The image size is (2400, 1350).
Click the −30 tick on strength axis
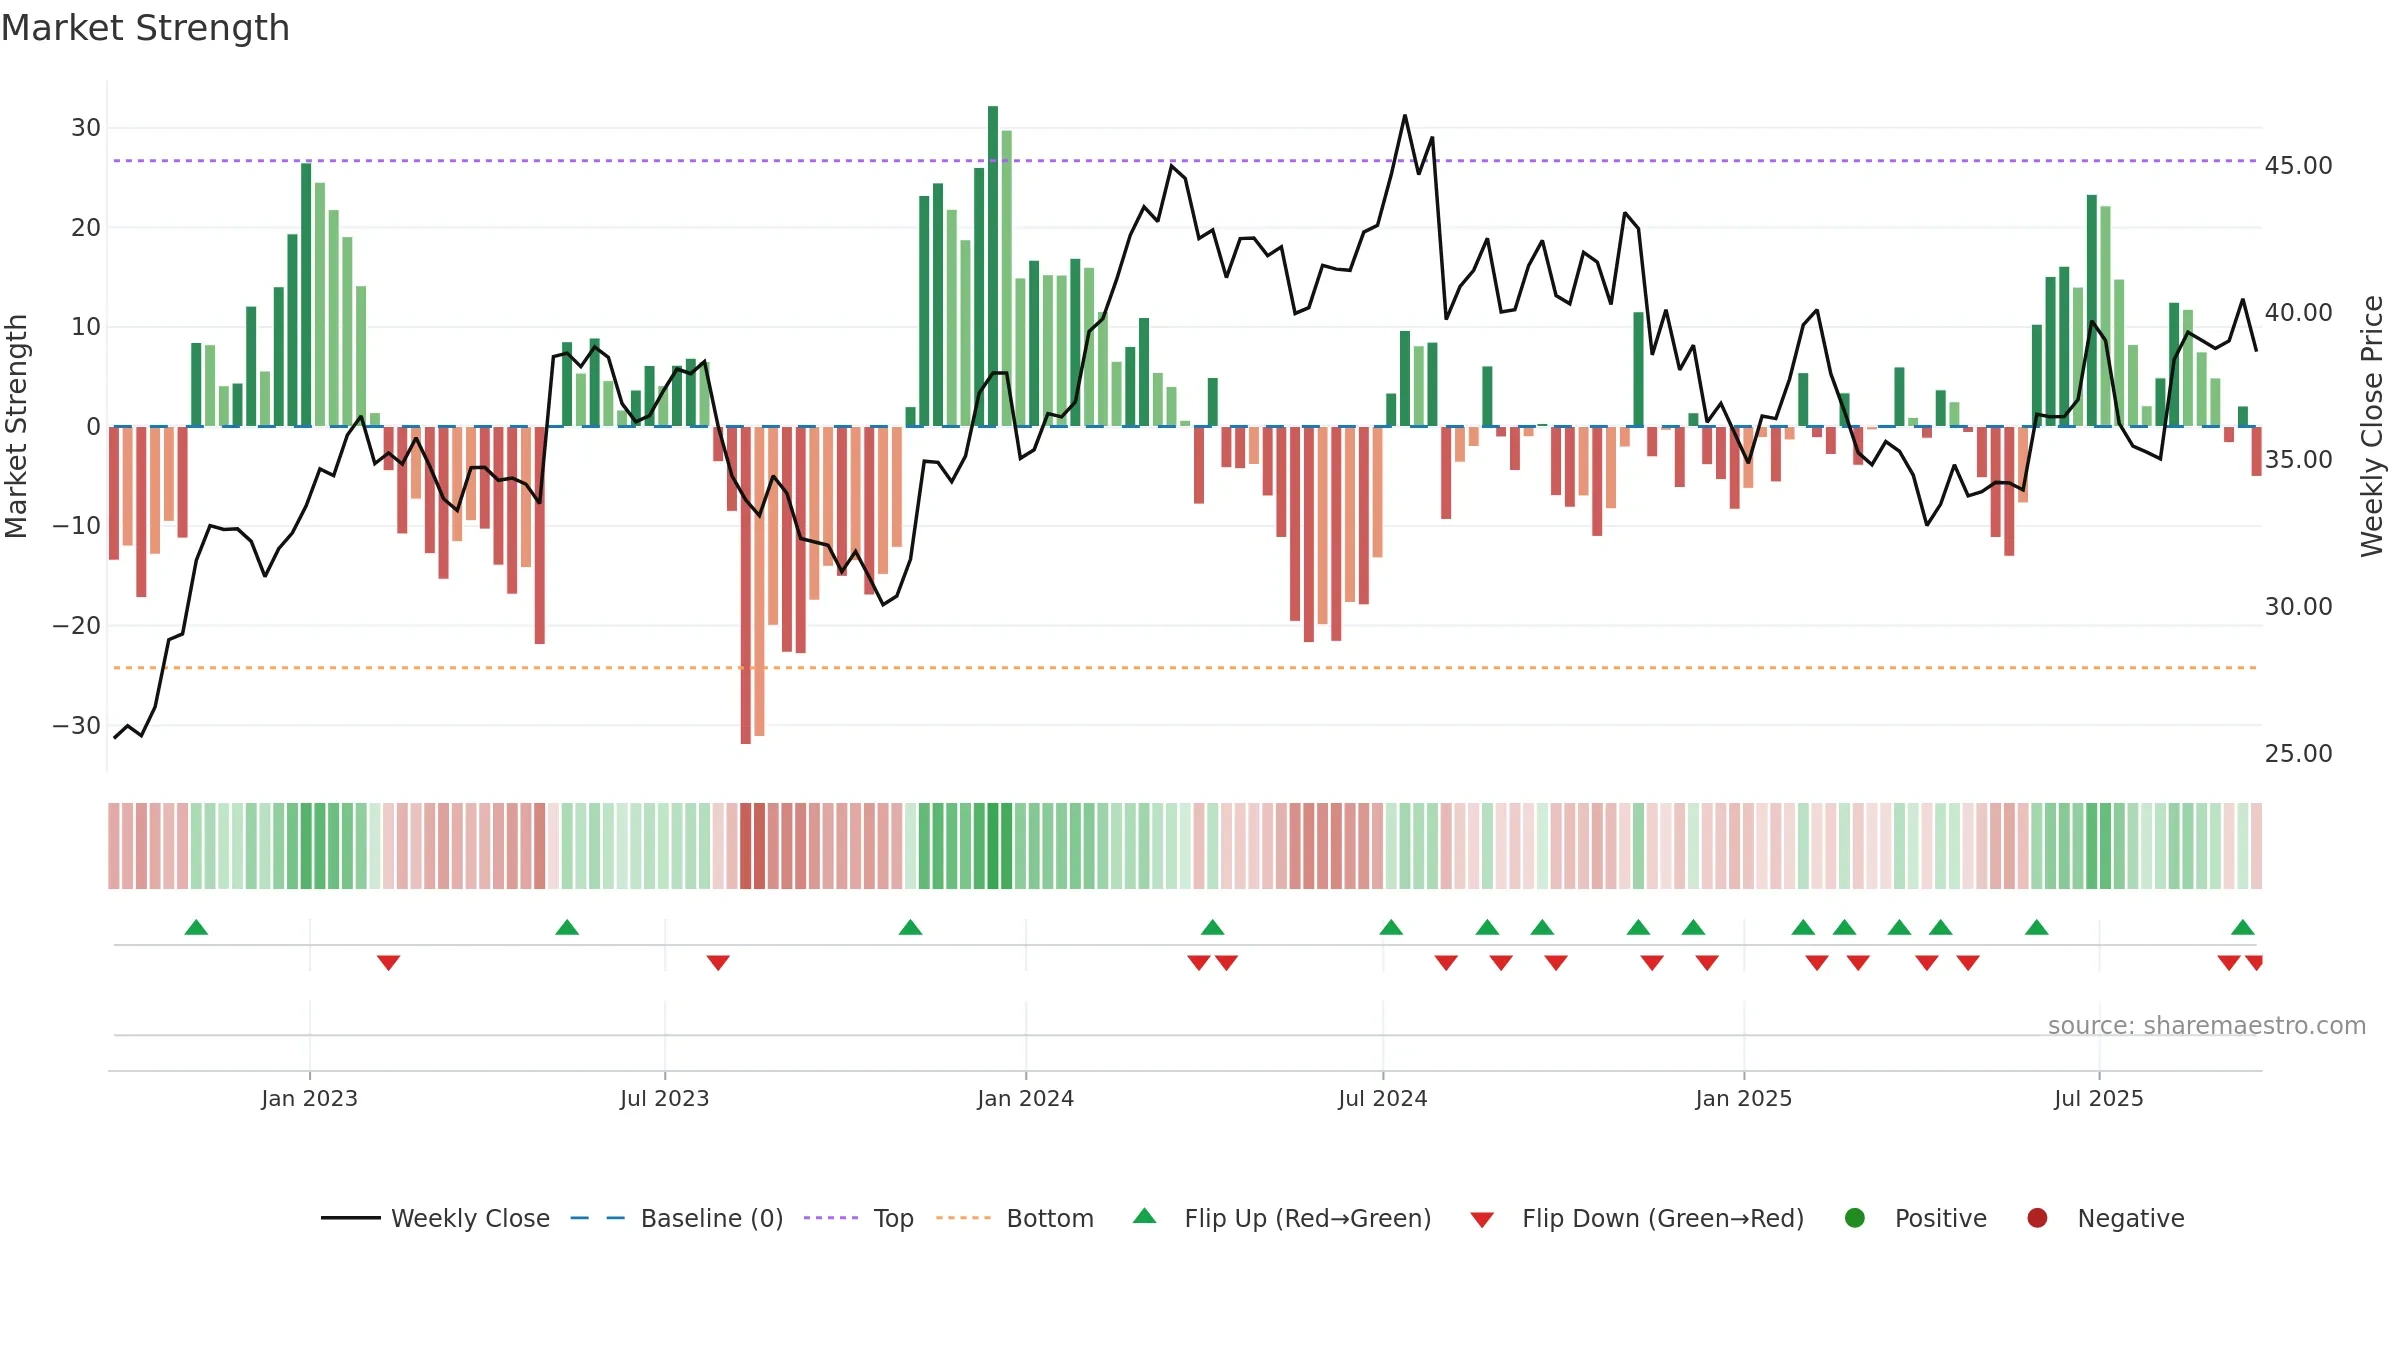pyautogui.click(x=77, y=726)
